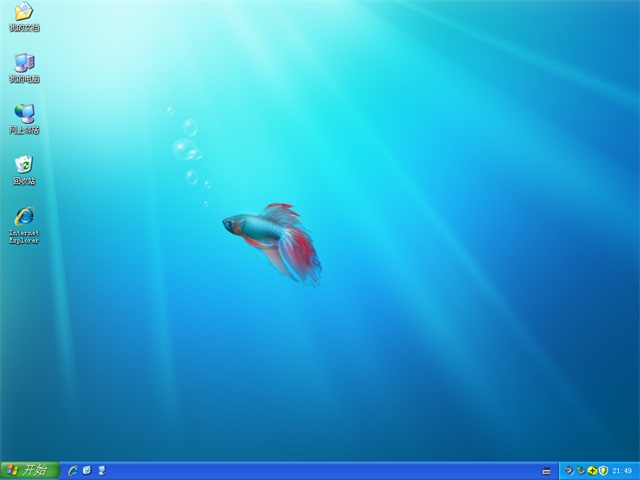The width and height of the screenshot is (640, 480).
Task: Click the green safely remove hardware icon
Action: (x=580, y=470)
